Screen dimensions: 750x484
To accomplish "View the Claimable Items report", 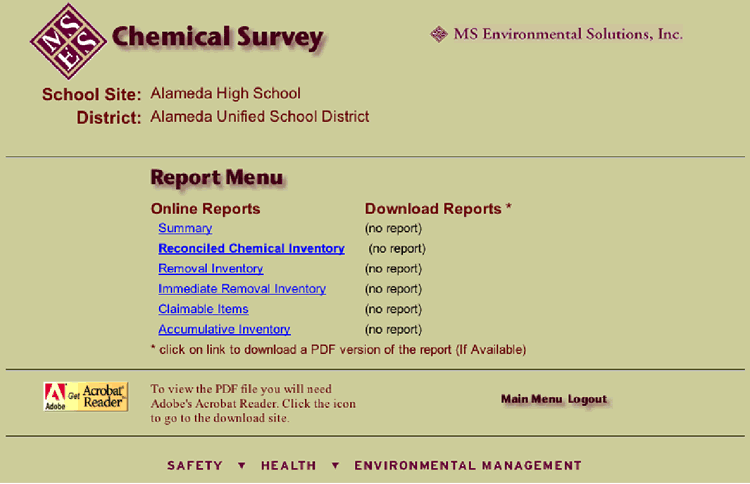I will (203, 309).
